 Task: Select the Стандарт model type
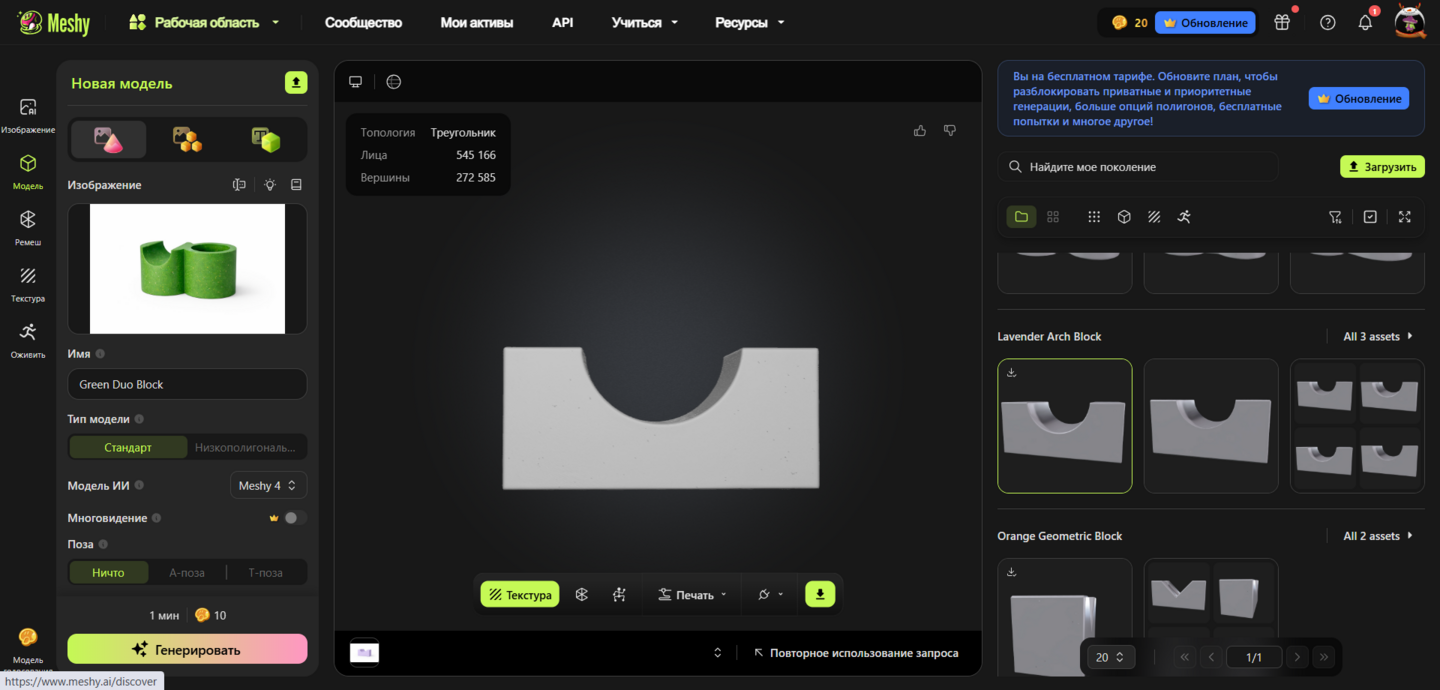(x=128, y=447)
